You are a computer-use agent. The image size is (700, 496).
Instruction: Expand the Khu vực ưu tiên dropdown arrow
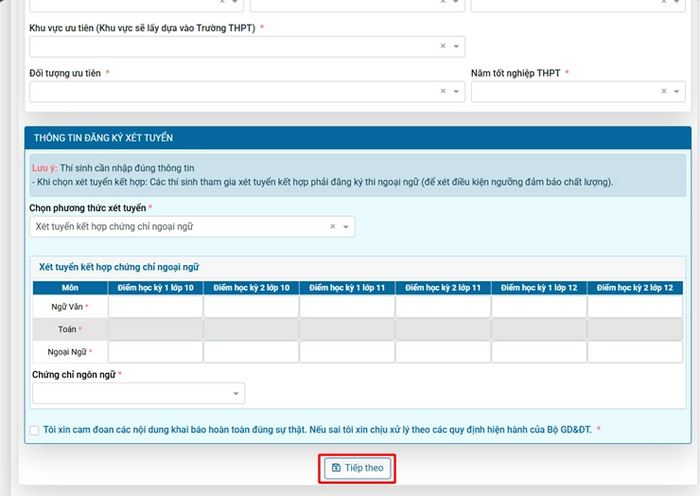(456, 46)
